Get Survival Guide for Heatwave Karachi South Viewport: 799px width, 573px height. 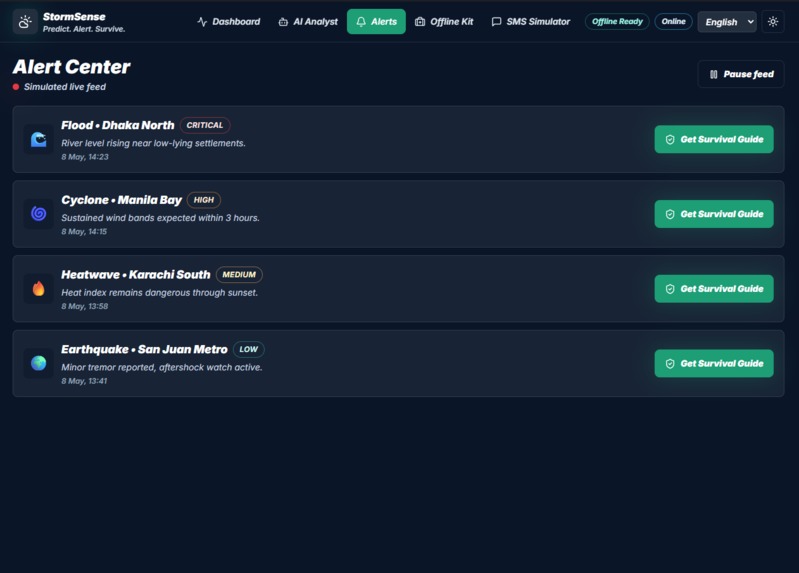(714, 289)
